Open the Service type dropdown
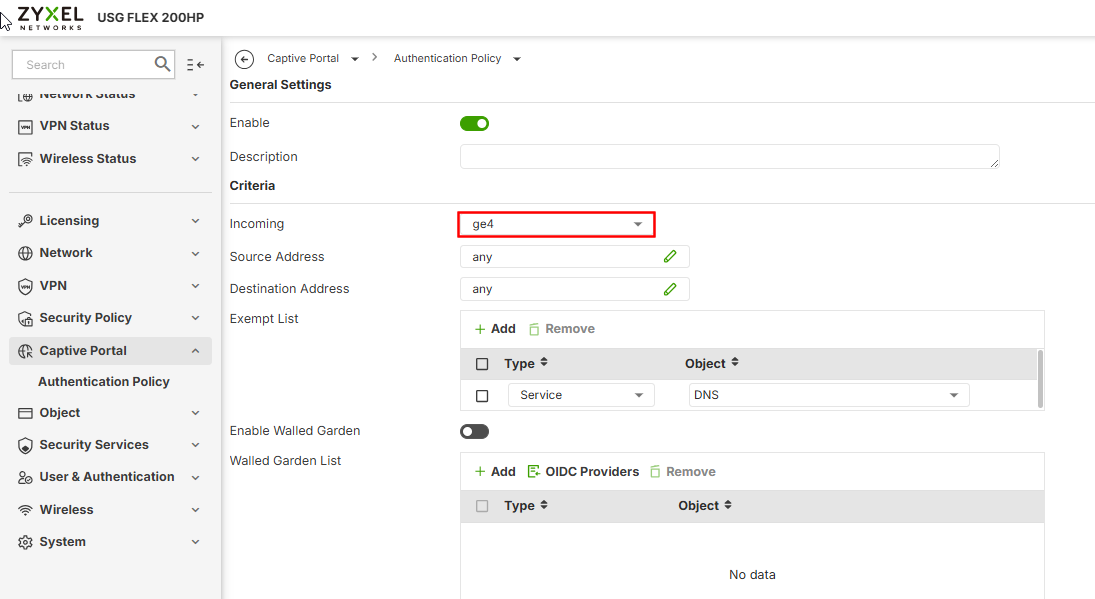Screen dimensions: 1095x599 point(581,395)
